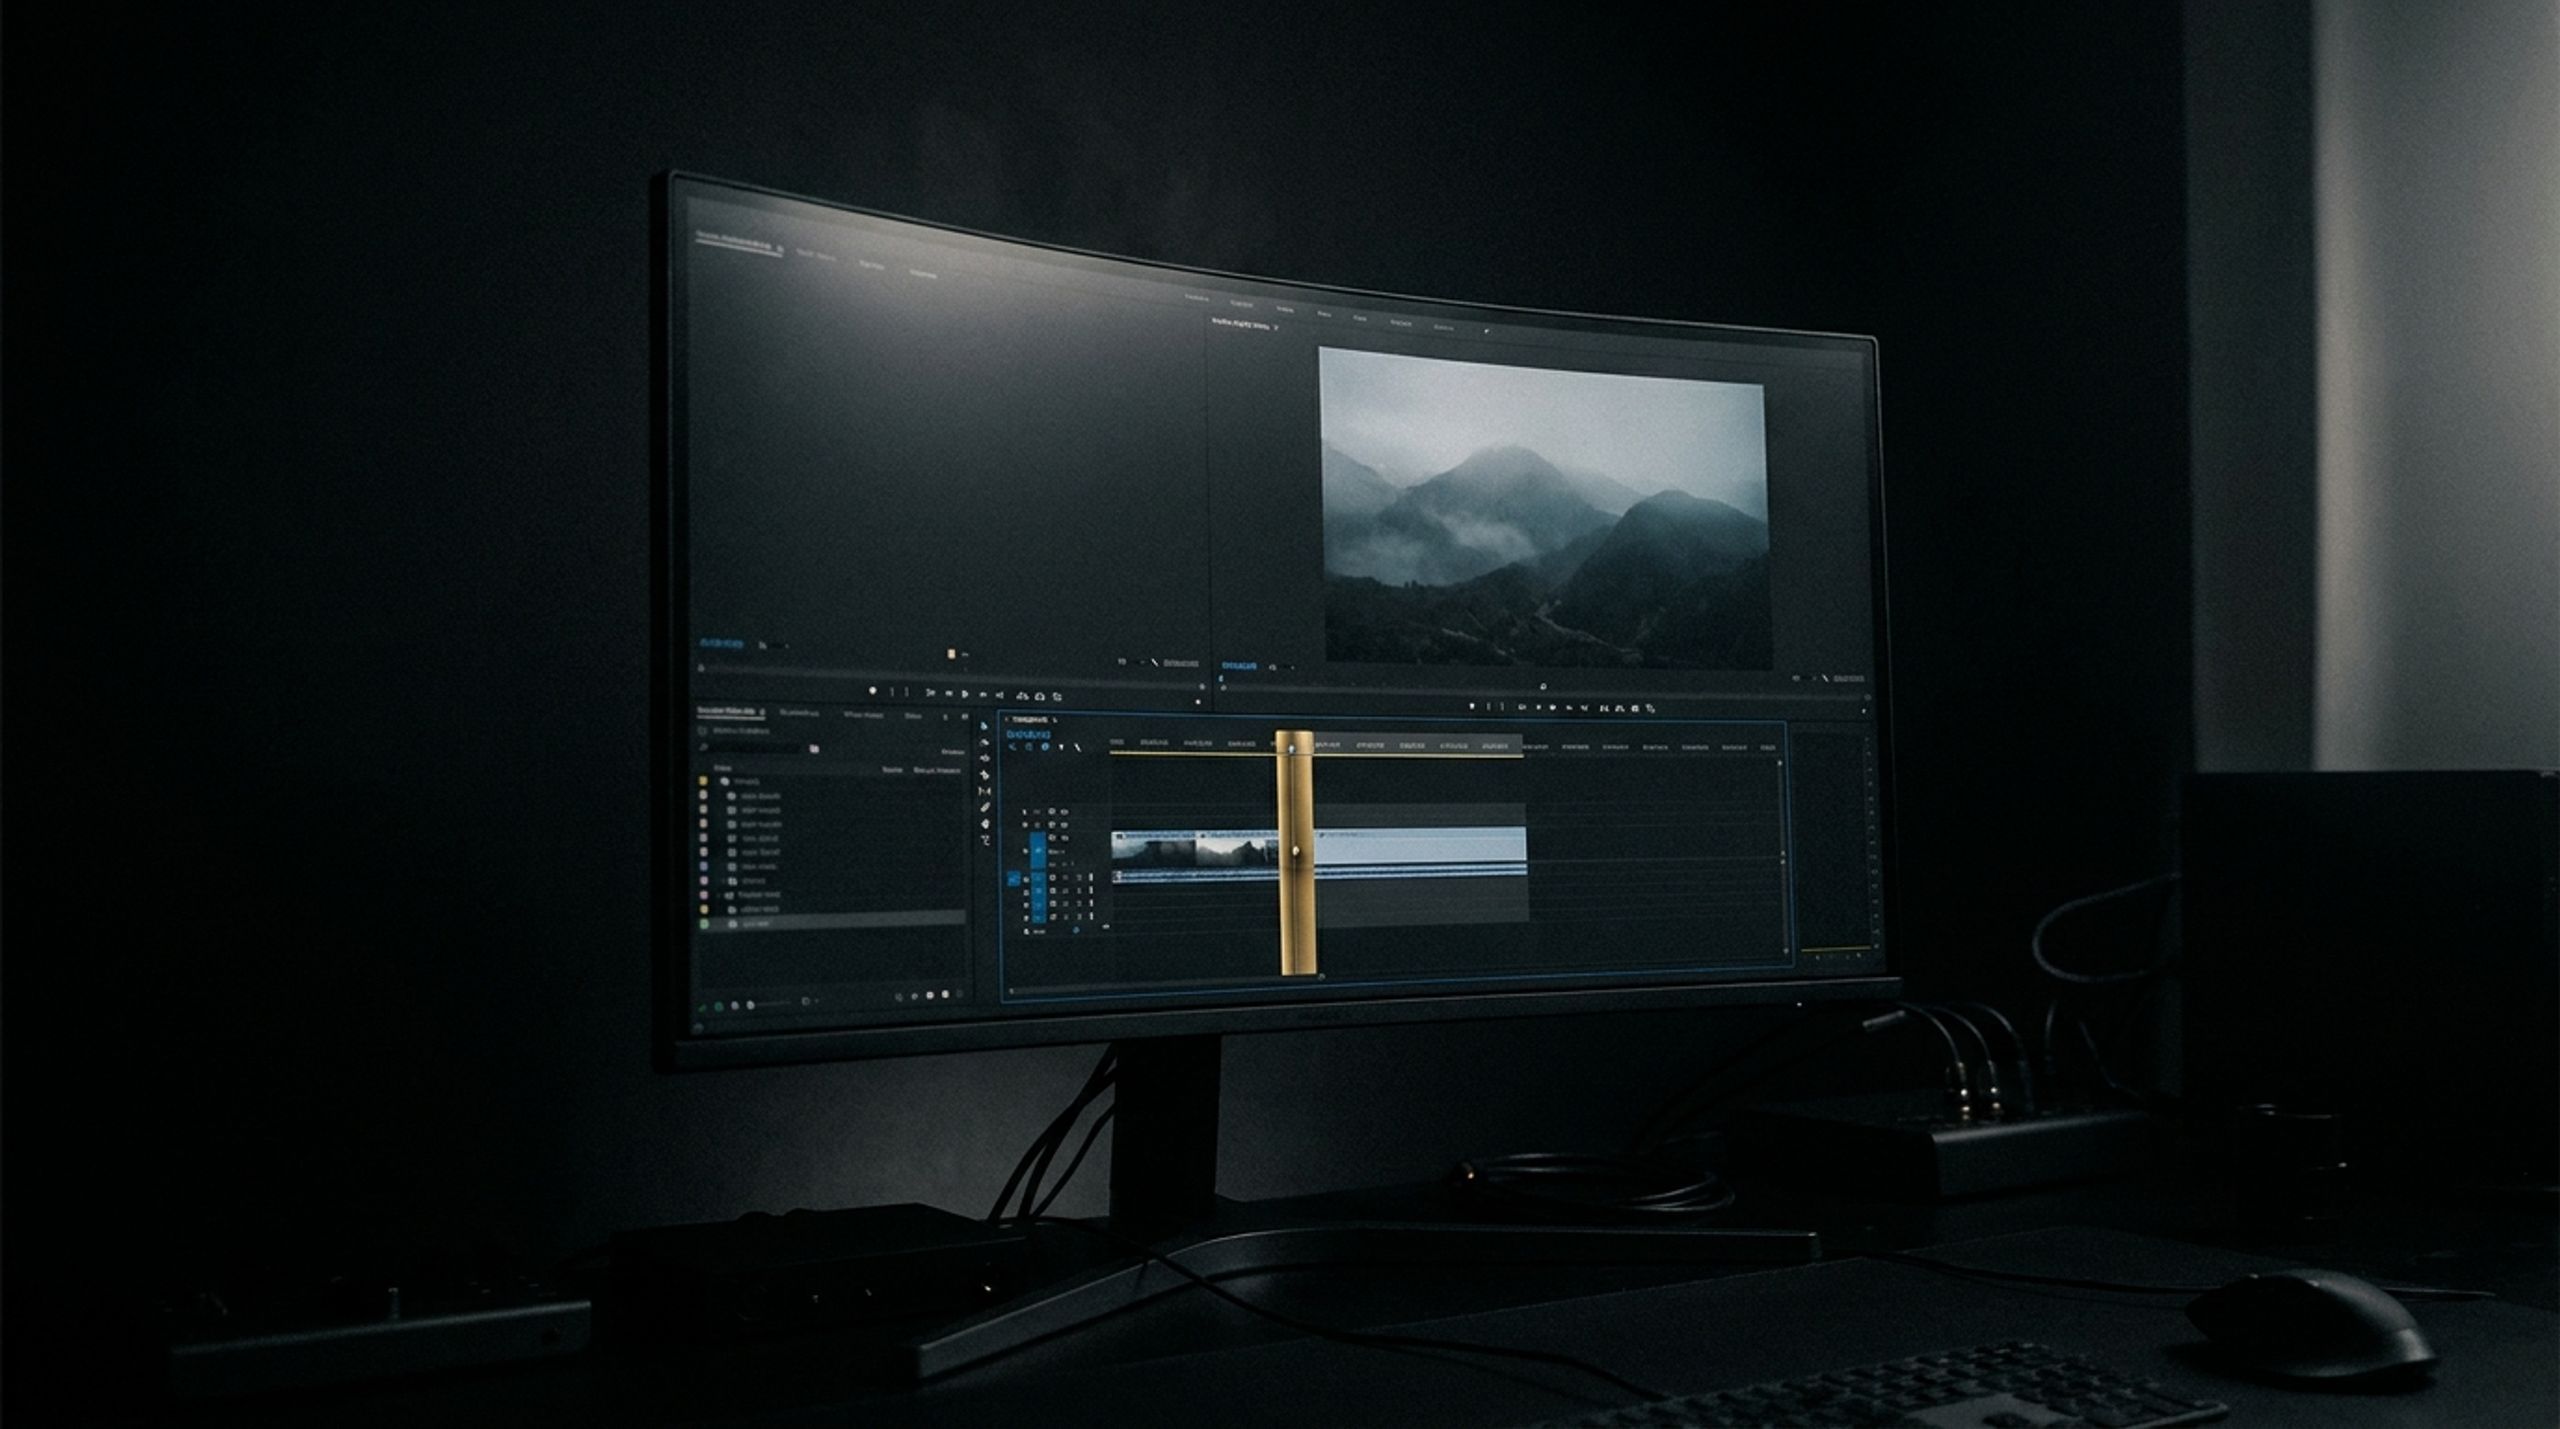Toggle nest sequence insert mode in timeline
Viewport: 2560px width, 1429px height.
1012,747
